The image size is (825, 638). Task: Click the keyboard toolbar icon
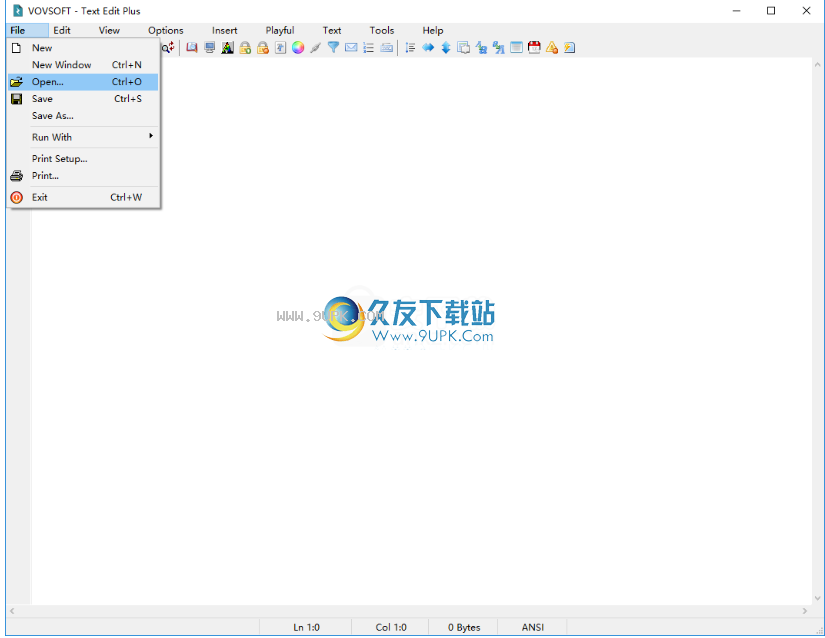point(387,48)
